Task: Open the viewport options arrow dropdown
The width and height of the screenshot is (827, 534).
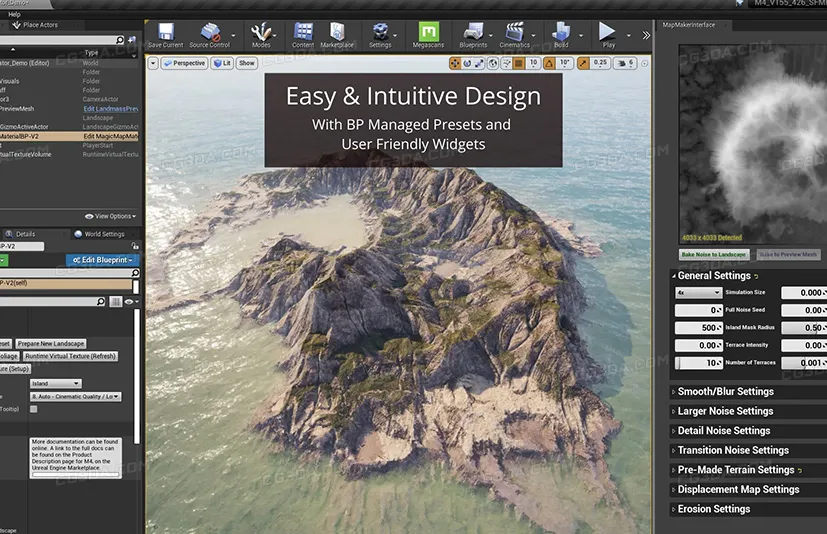Action: click(x=153, y=63)
